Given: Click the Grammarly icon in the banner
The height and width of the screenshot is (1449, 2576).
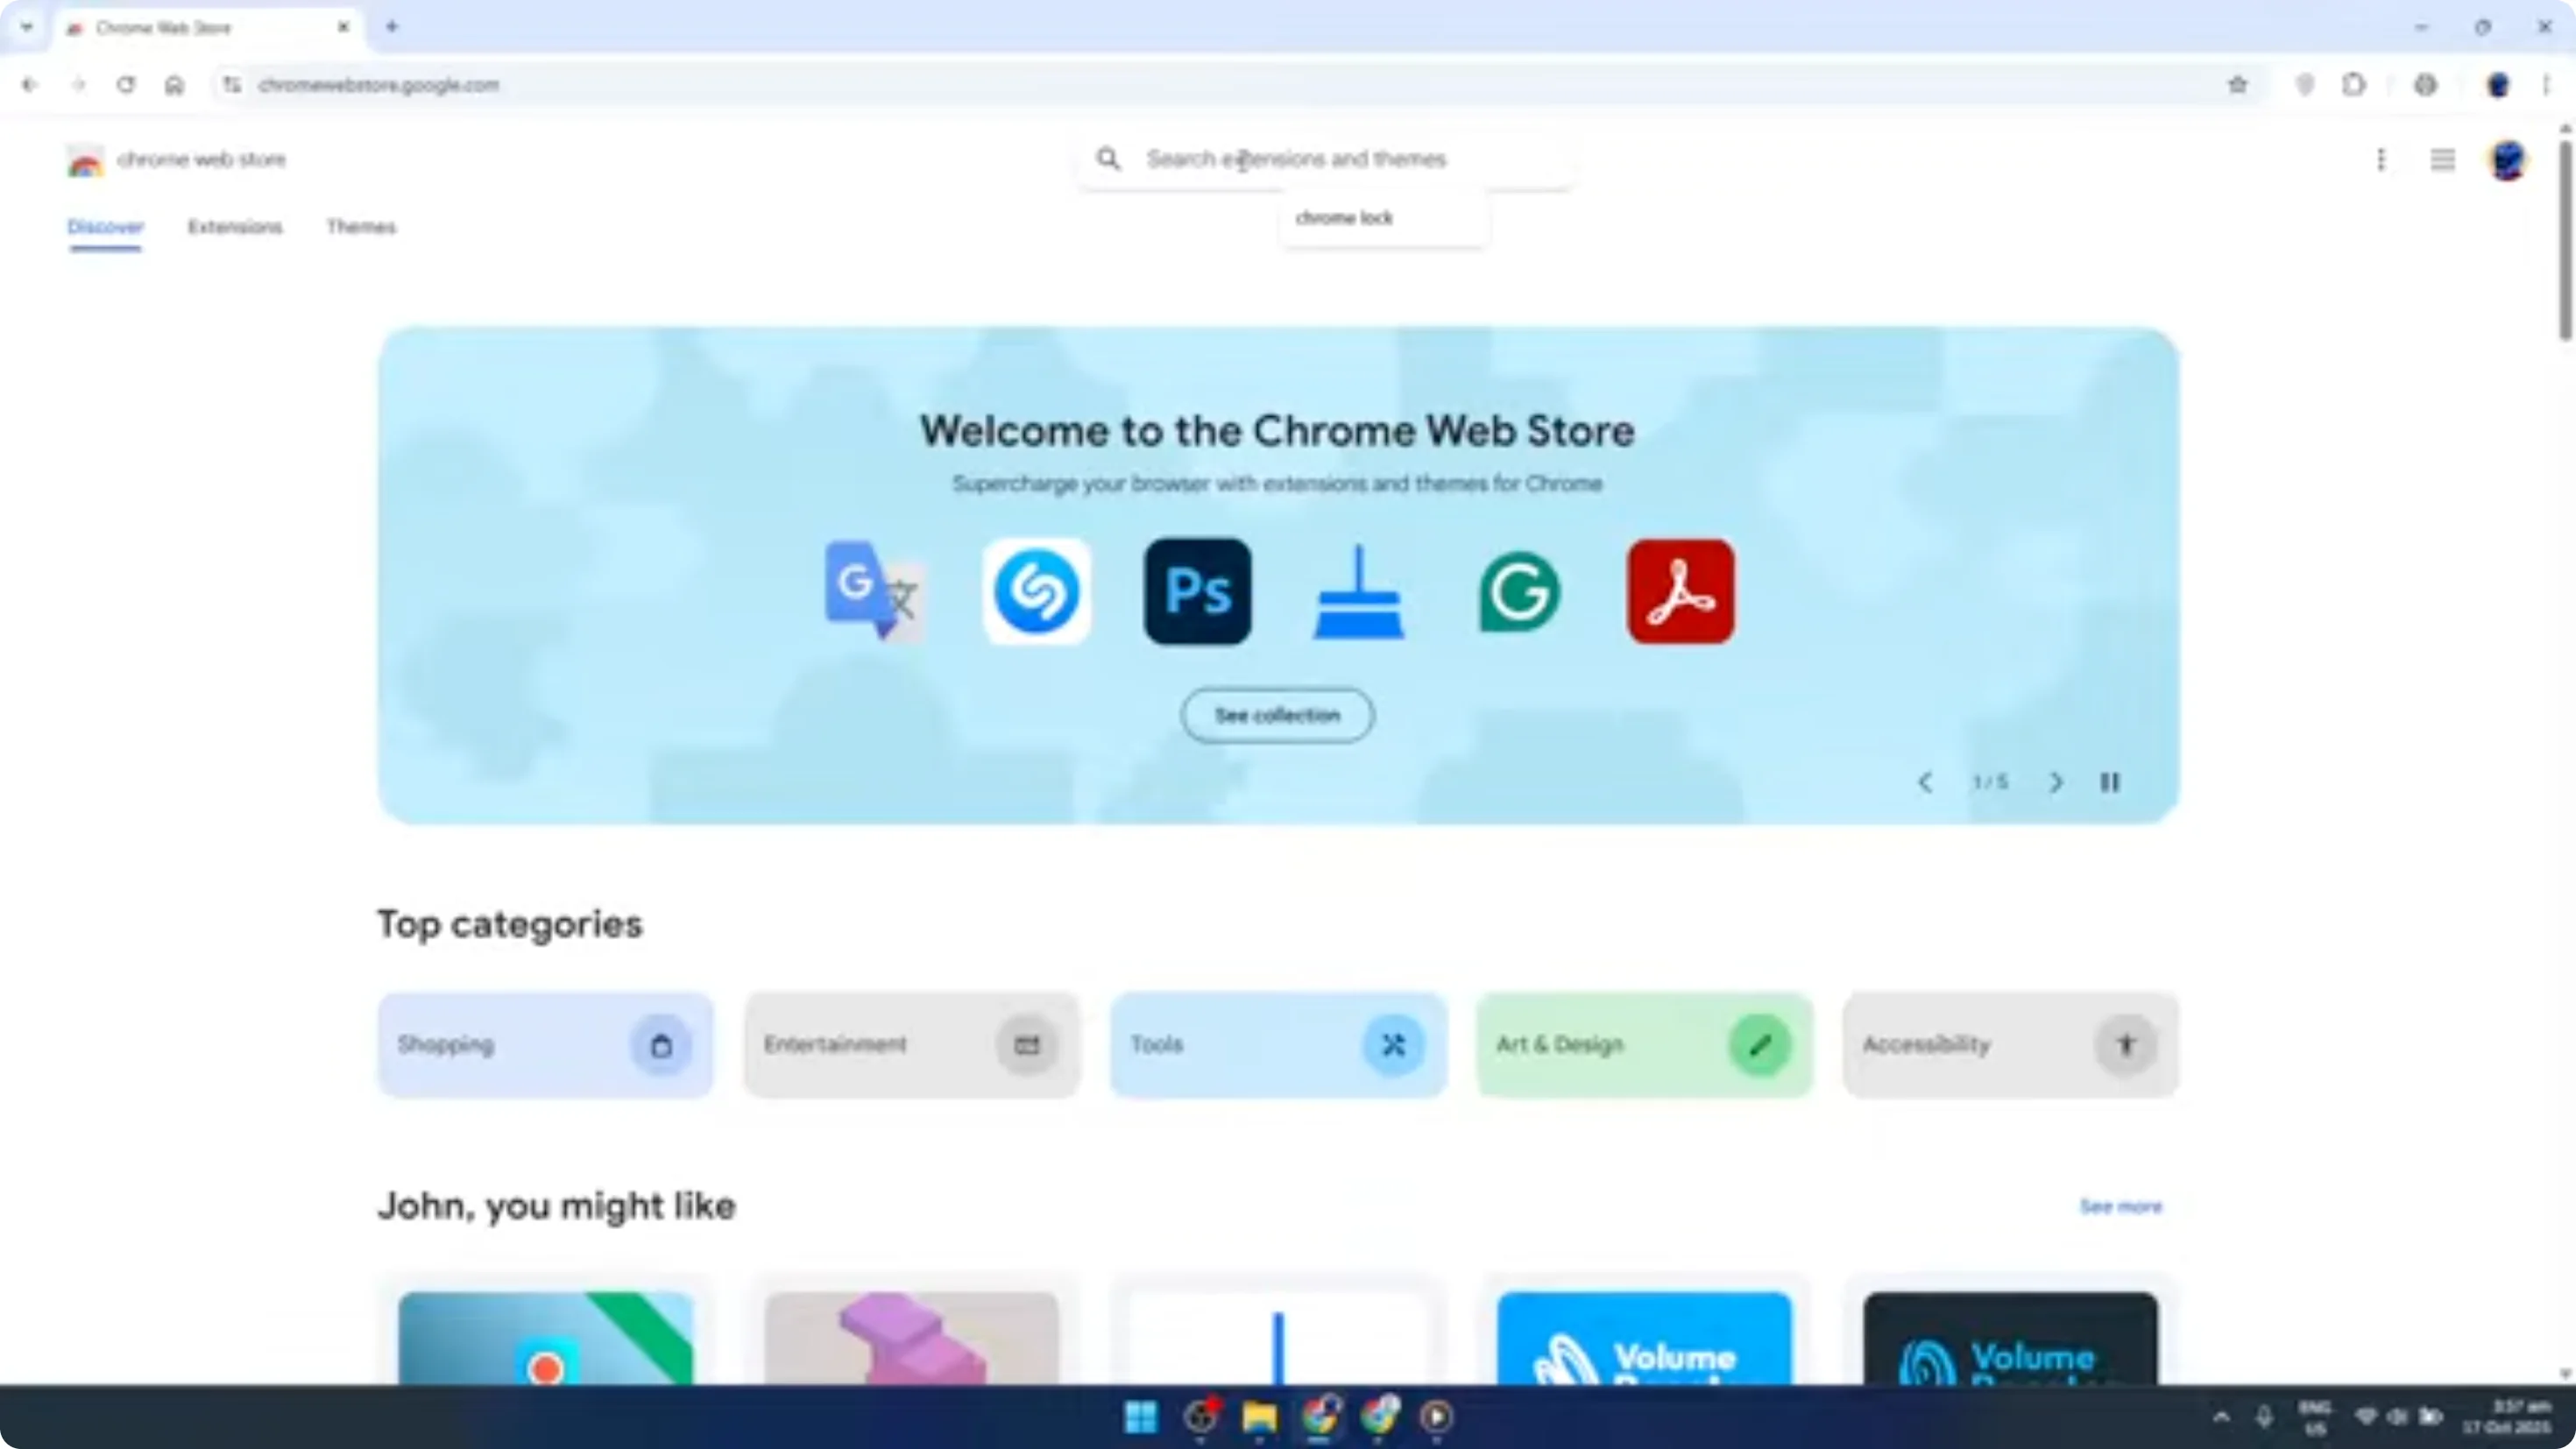Looking at the screenshot, I should tap(1519, 591).
